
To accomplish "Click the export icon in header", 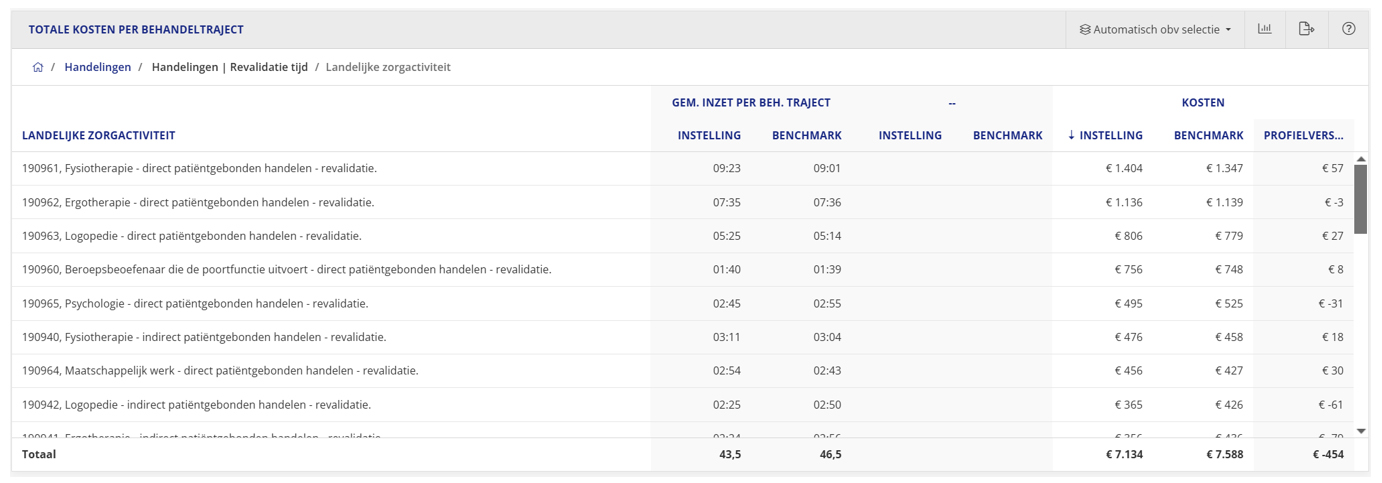I will (x=1306, y=29).
